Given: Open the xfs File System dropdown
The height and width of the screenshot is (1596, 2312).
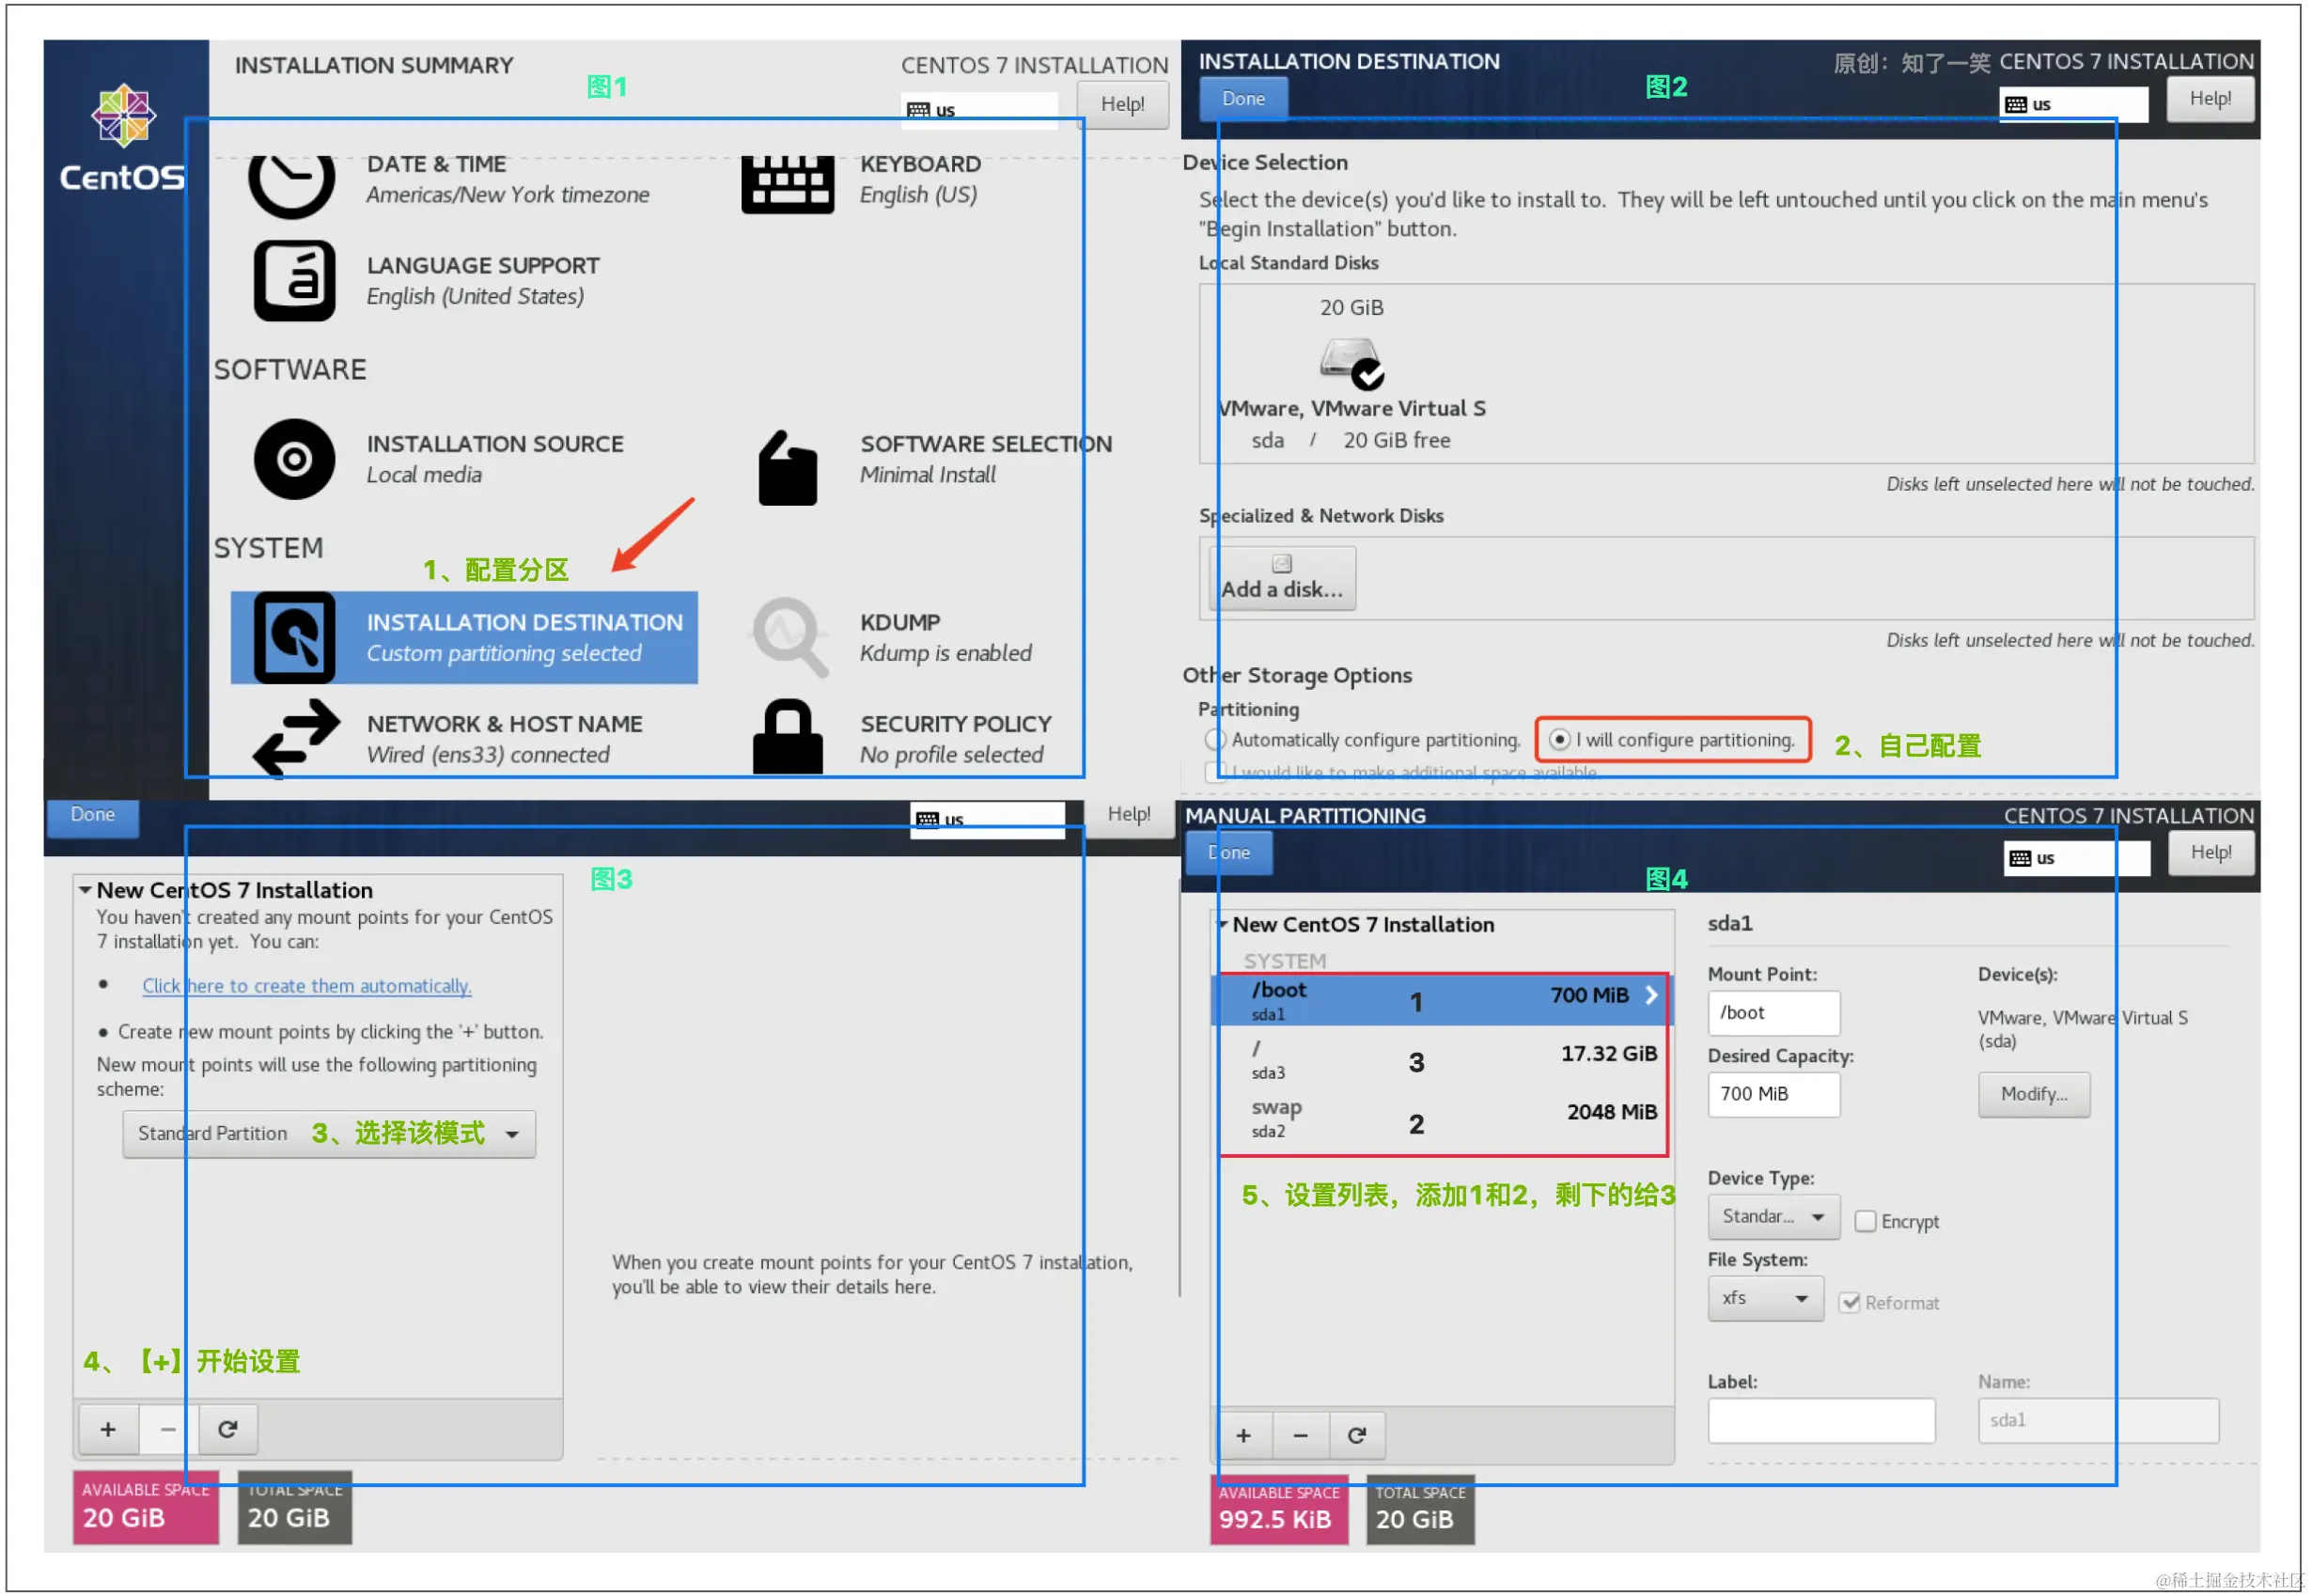Looking at the screenshot, I should click(x=1766, y=1300).
